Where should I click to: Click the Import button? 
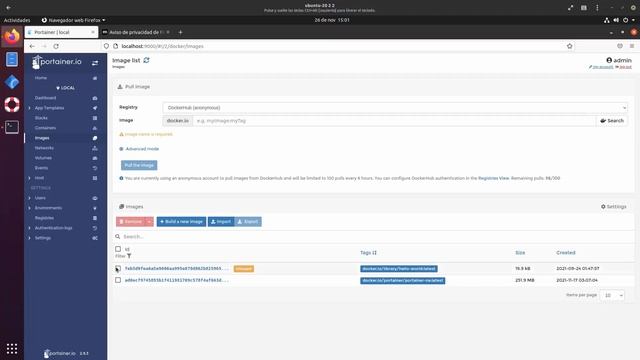click(221, 222)
